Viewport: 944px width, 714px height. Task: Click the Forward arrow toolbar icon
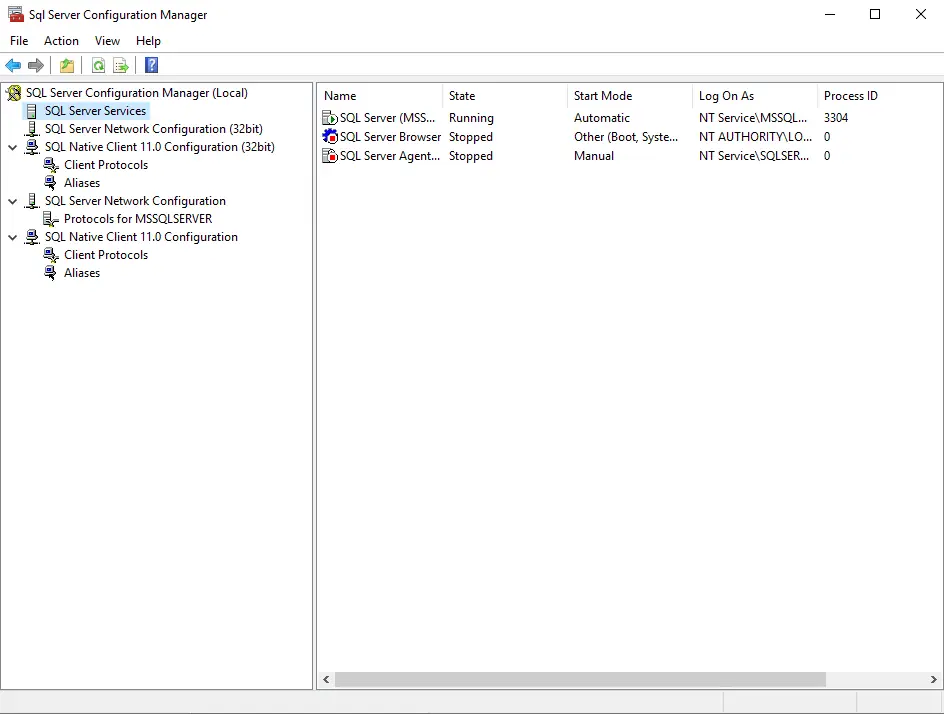[x=36, y=65]
